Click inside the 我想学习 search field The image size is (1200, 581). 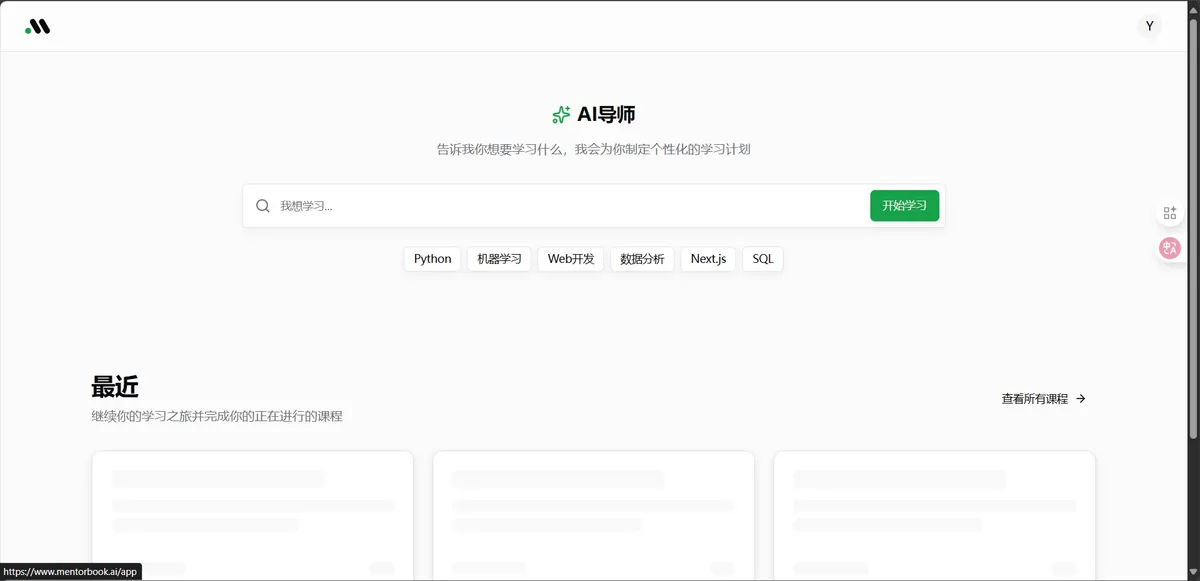click(450, 205)
